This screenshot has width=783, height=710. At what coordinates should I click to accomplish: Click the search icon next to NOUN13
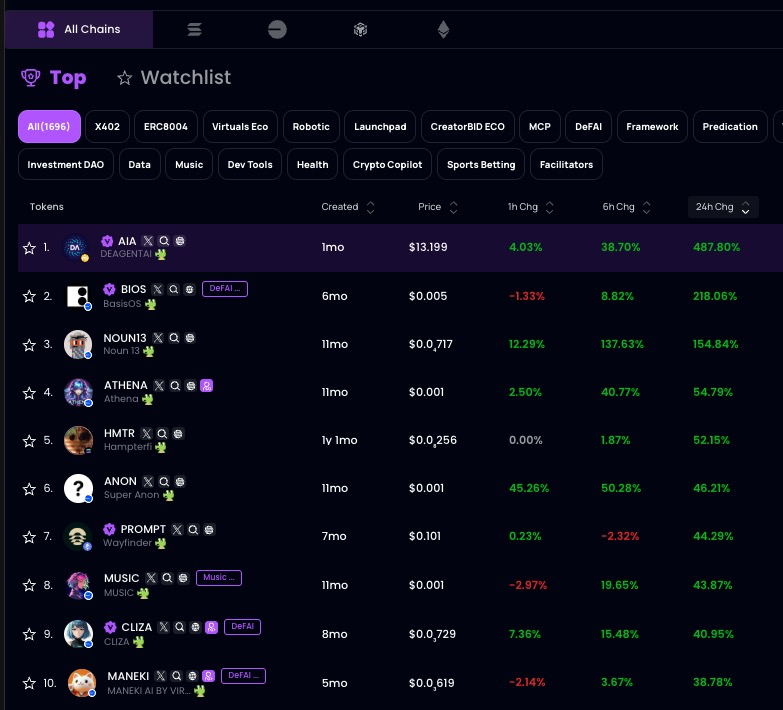(x=173, y=337)
